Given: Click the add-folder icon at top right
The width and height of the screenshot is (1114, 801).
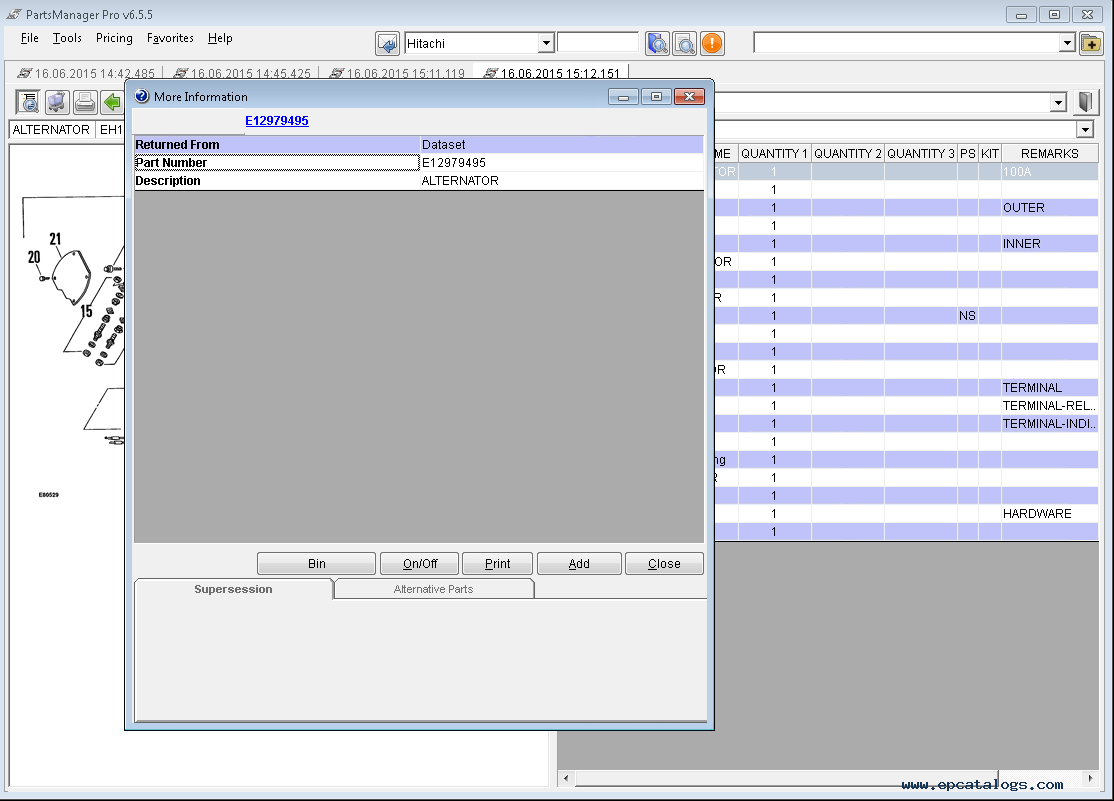Looking at the screenshot, I should pos(1090,43).
